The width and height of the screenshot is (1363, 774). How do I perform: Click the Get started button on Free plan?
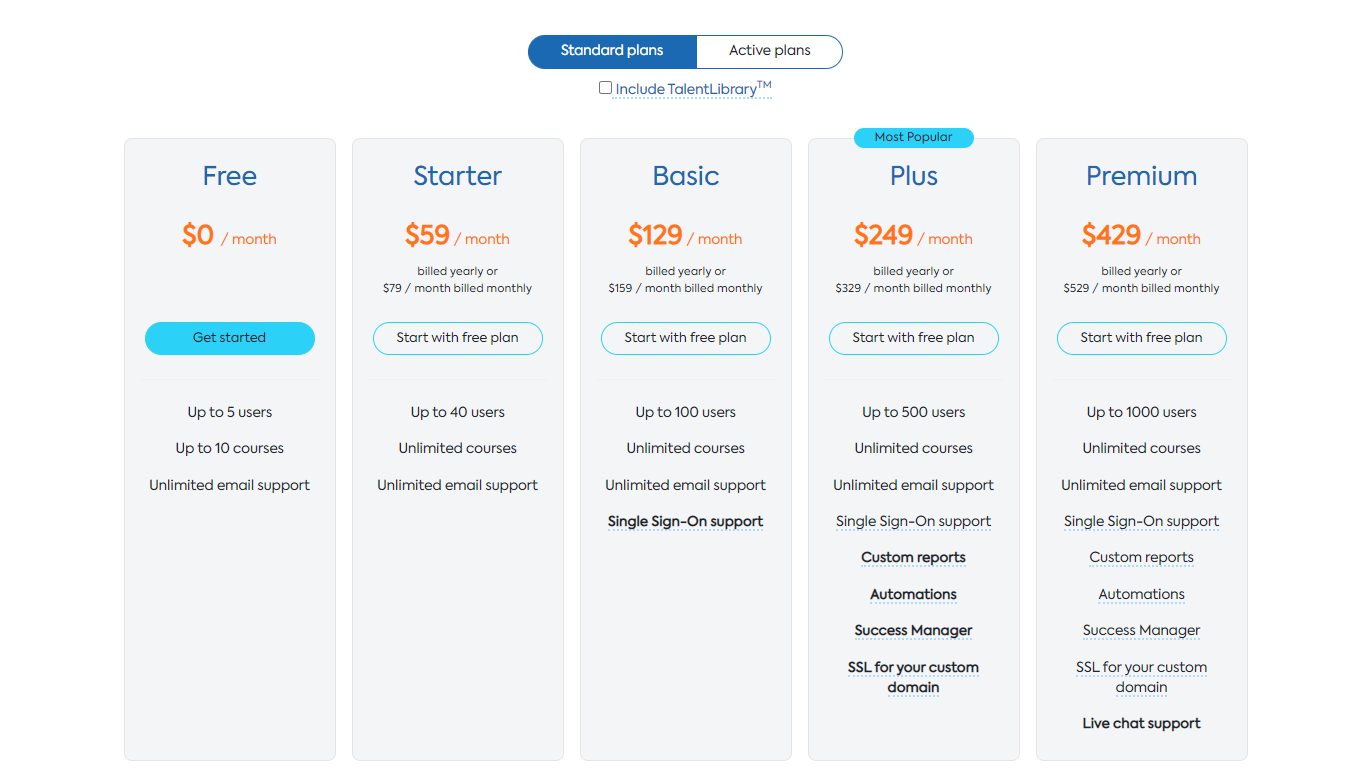click(x=229, y=338)
